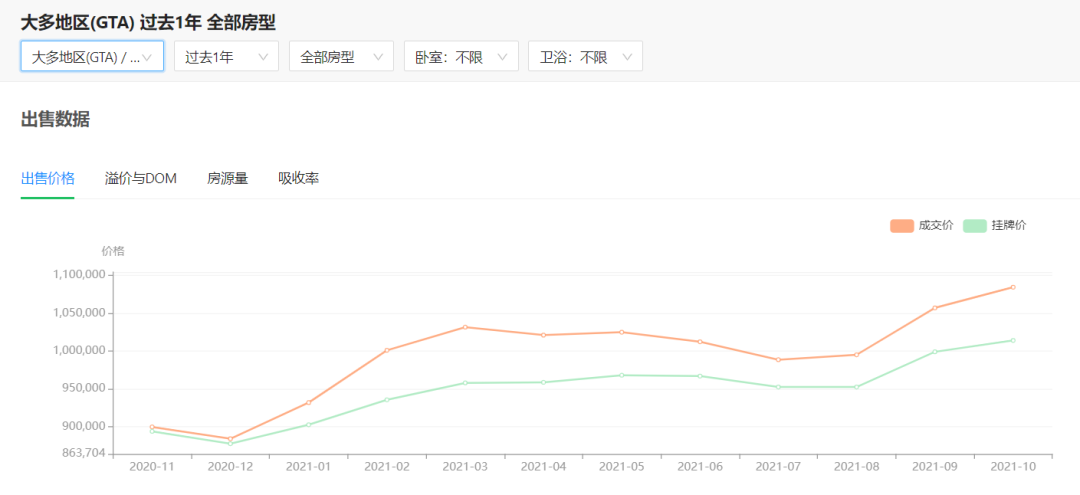Click the green 挂牌价 legend color swatch
The image size is (1080, 495).
975,226
